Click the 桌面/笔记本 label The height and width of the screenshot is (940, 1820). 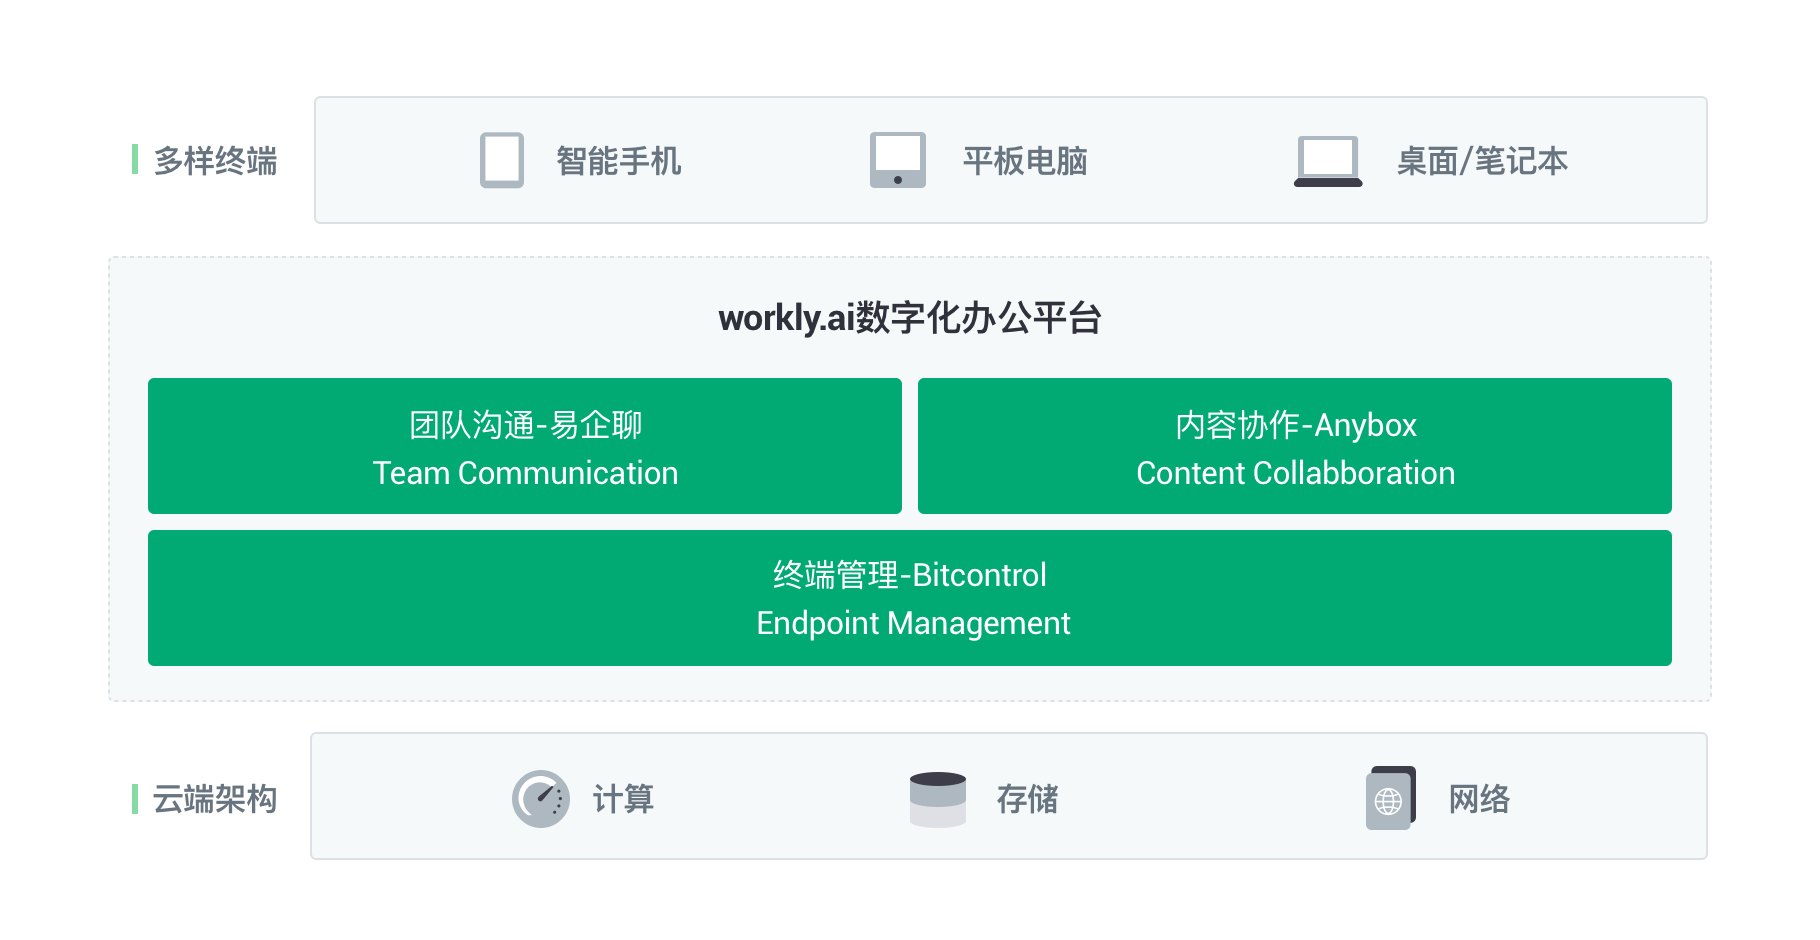tap(1482, 161)
